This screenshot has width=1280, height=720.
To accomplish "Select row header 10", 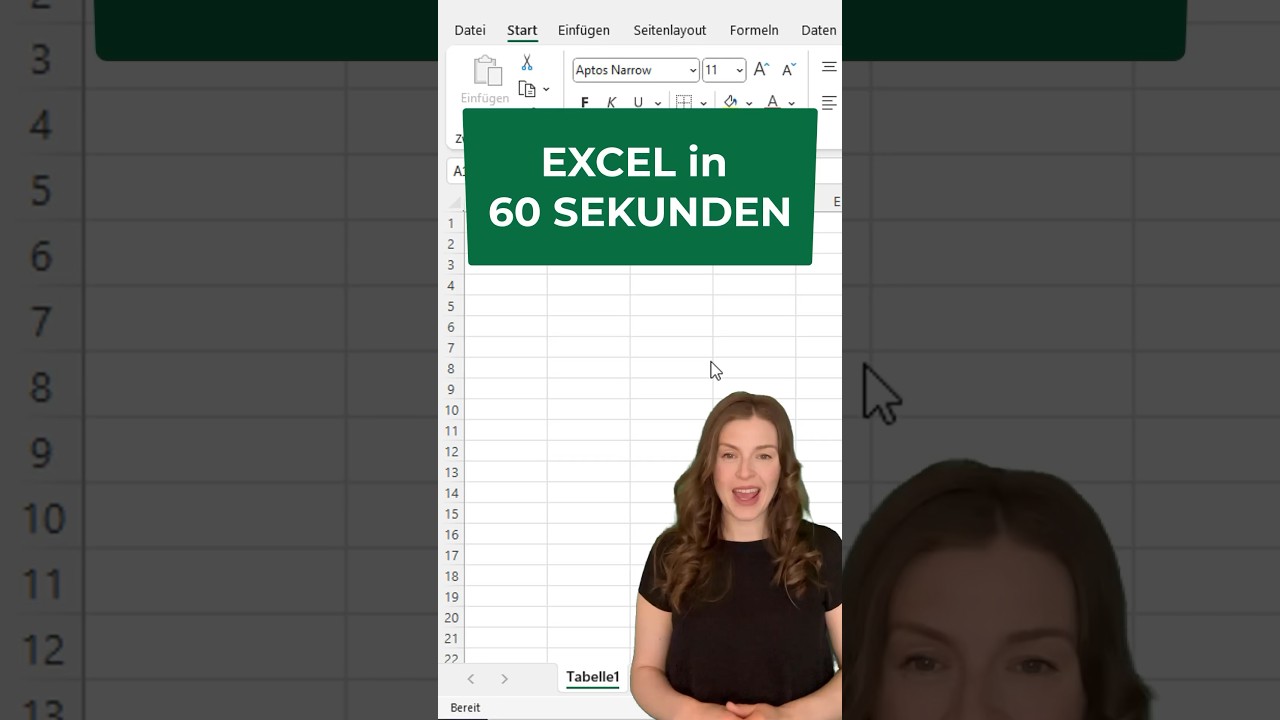I will (451, 410).
